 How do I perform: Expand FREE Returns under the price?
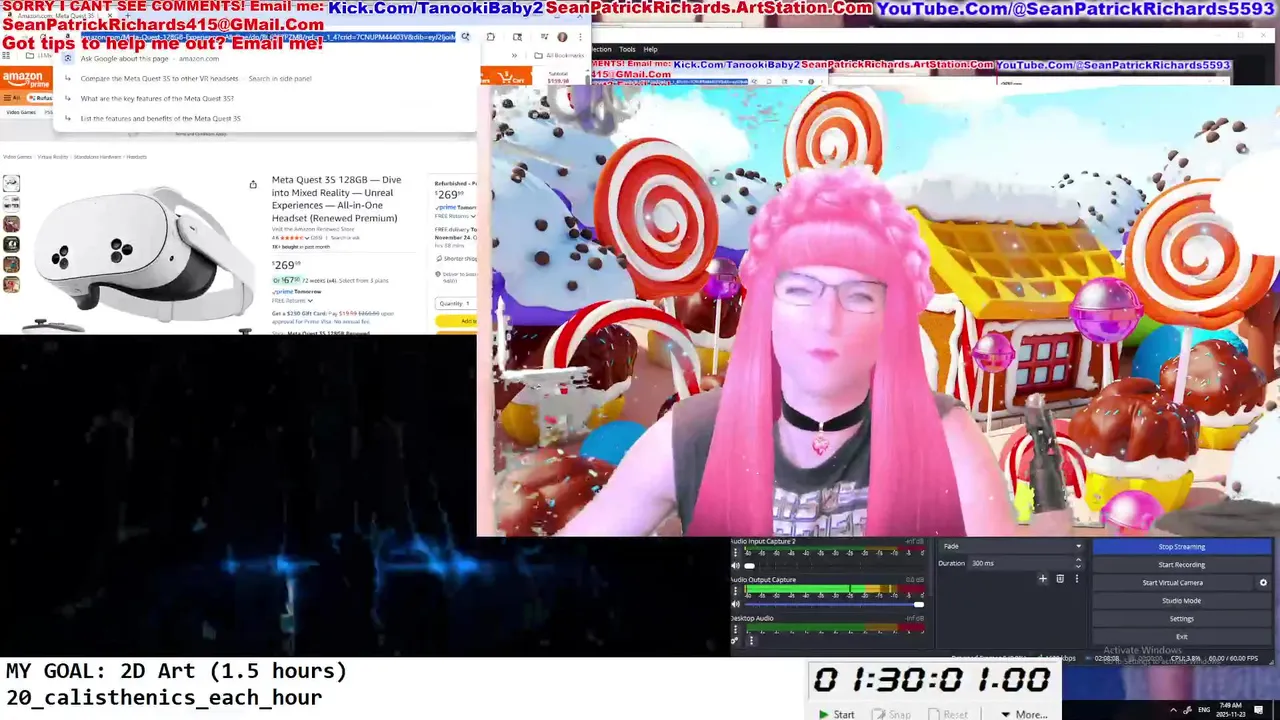[292, 300]
